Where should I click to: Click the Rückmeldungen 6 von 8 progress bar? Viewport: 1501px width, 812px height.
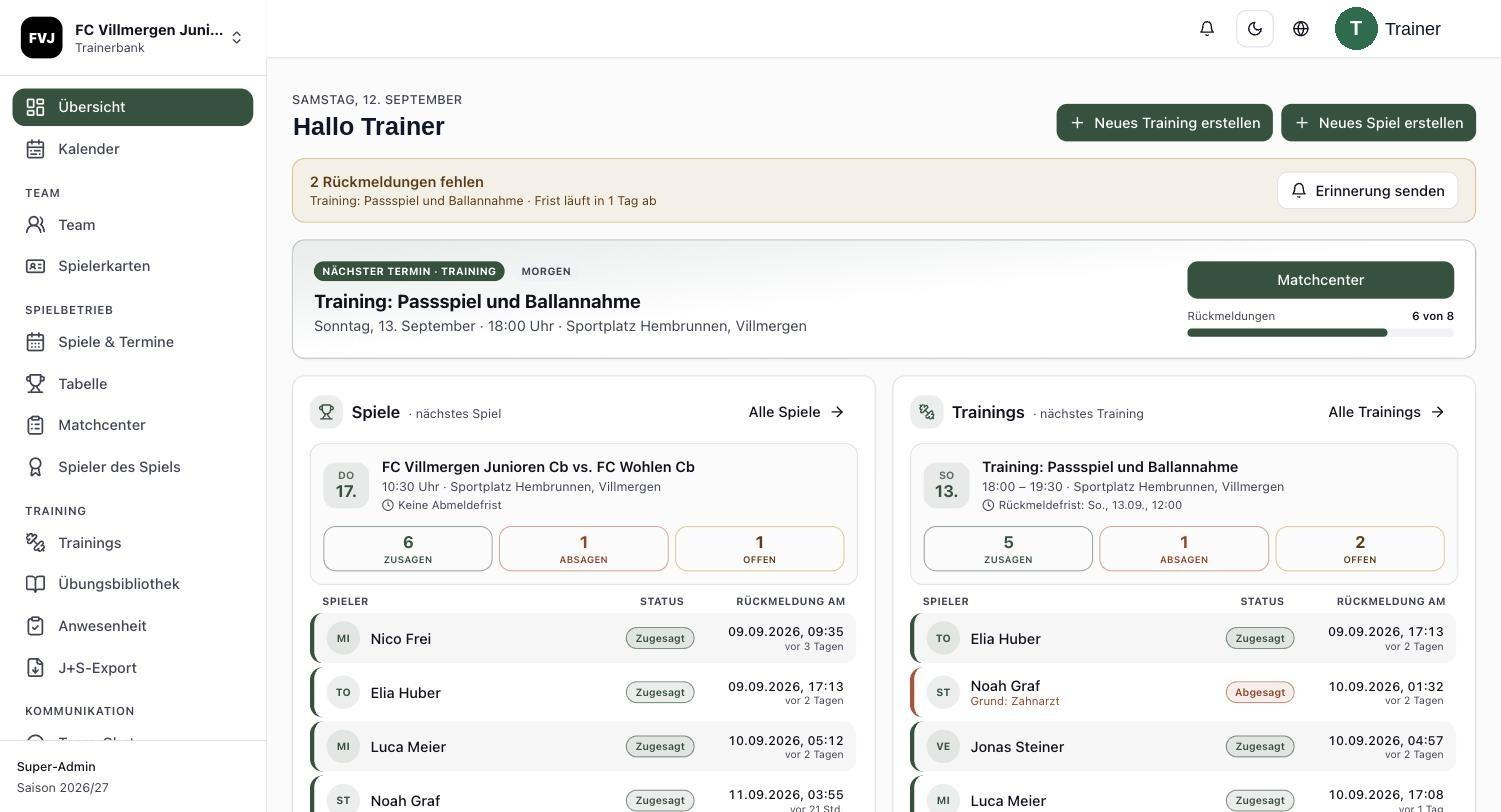[x=1321, y=333]
